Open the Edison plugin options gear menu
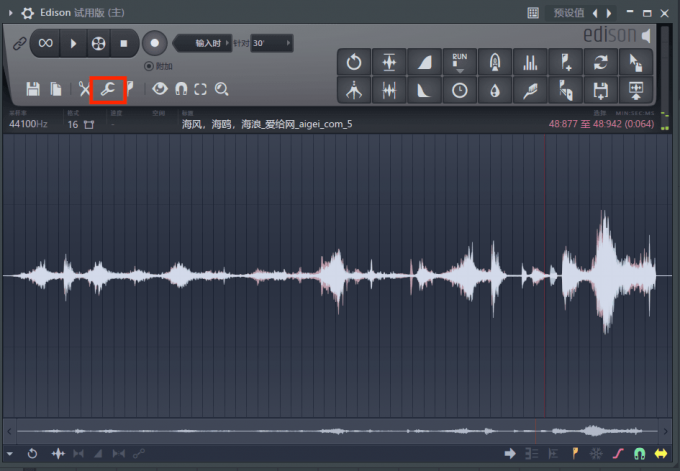 (x=27, y=13)
